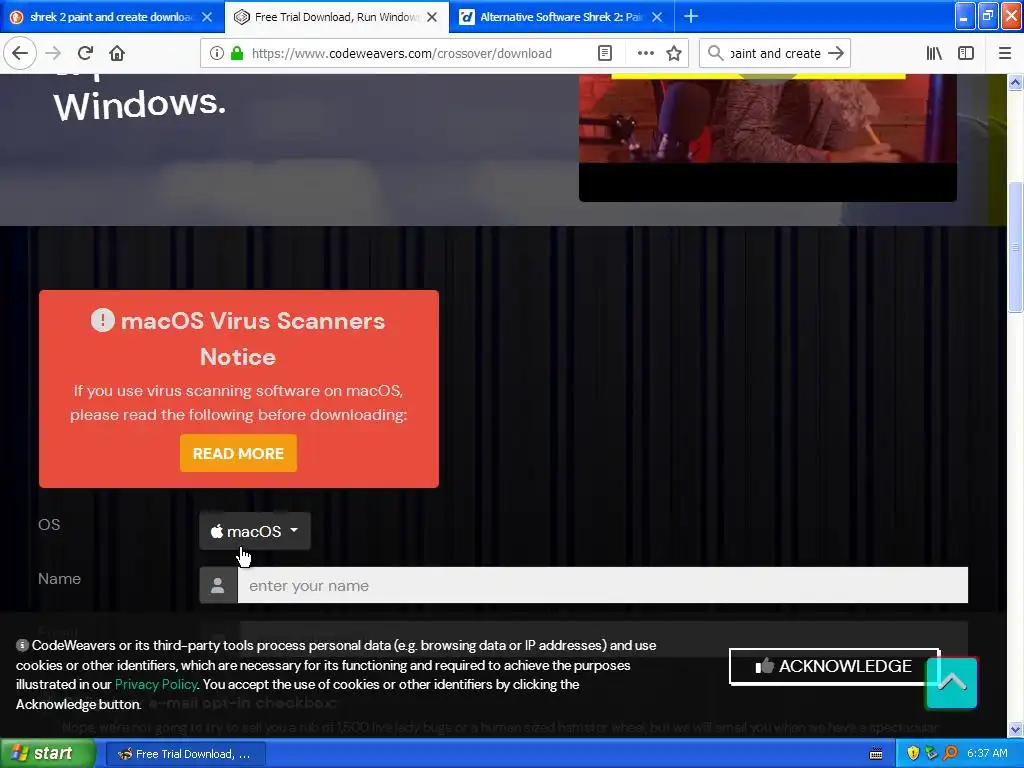This screenshot has width=1024, height=768.
Task: Click the ACKNOWLEDGE cookie button
Action: click(834, 666)
